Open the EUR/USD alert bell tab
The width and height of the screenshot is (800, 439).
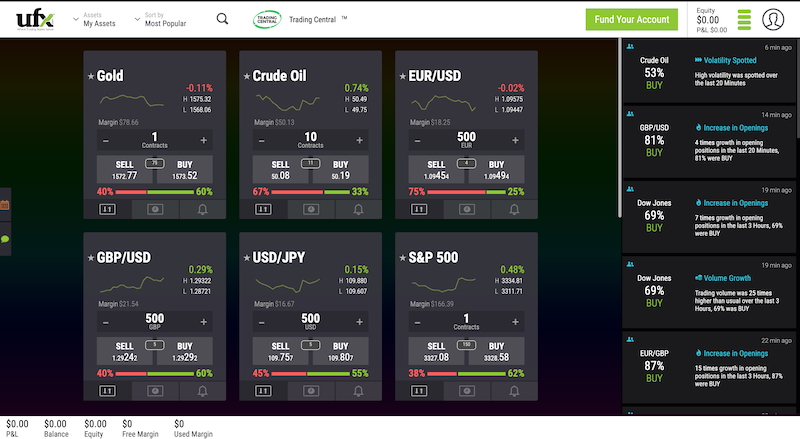coord(514,209)
